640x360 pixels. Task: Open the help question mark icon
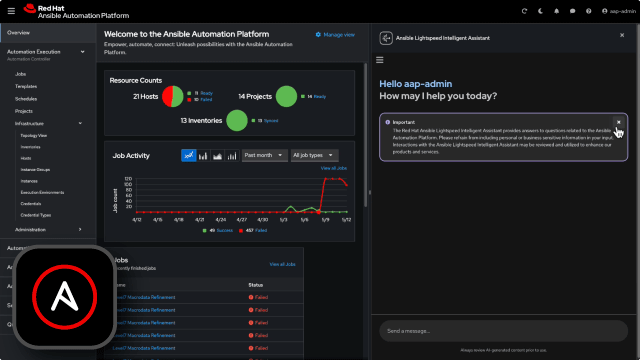pyautogui.click(x=589, y=11)
